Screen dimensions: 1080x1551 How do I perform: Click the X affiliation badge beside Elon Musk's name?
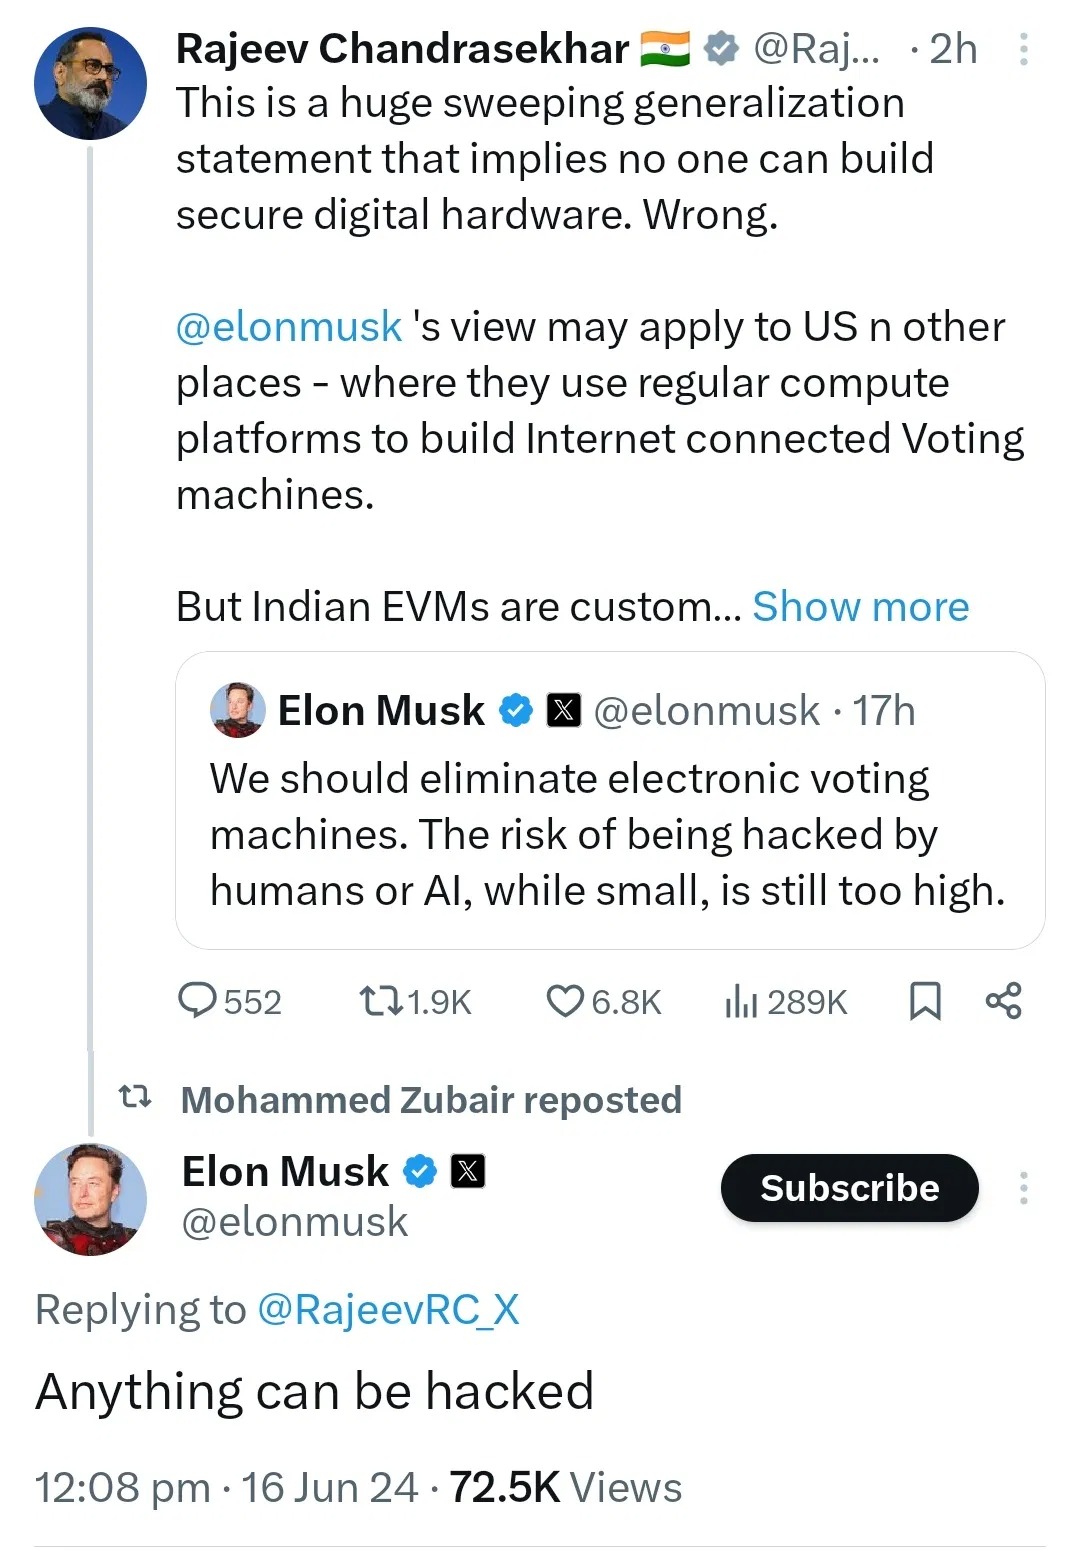click(x=468, y=1171)
